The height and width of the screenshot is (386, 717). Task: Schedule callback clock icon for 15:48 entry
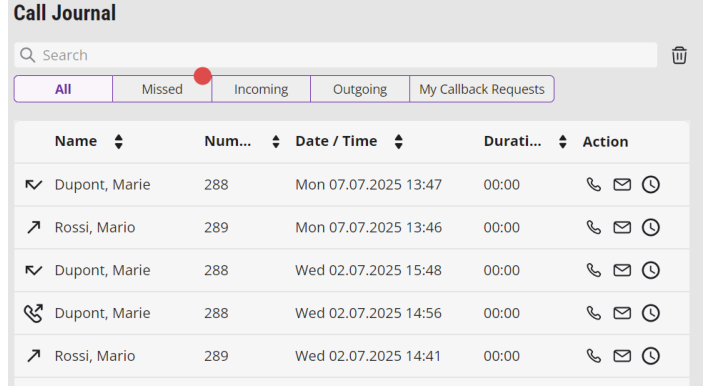click(x=651, y=270)
